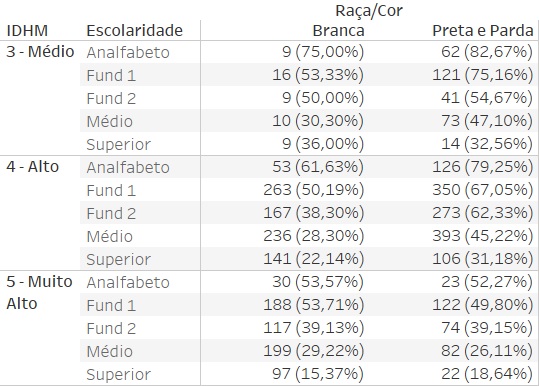Select the 4 - Alto row group label
Viewport: 539px width, 386px height.
click(33, 167)
